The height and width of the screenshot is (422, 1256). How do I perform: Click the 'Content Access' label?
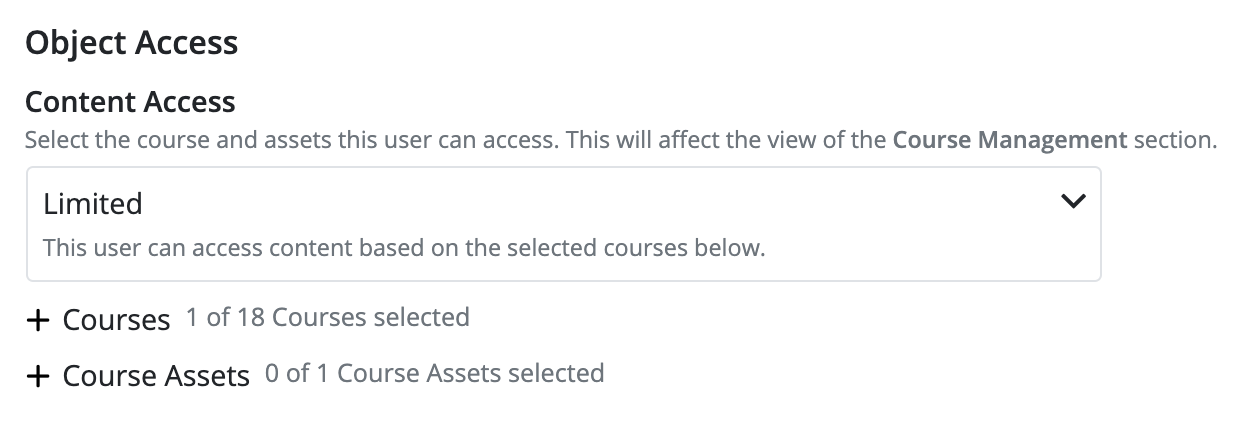(x=130, y=102)
